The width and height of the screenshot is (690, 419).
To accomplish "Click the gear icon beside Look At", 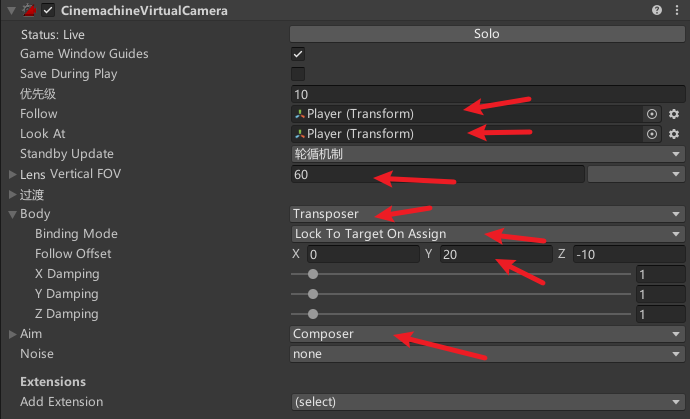I will click(674, 134).
